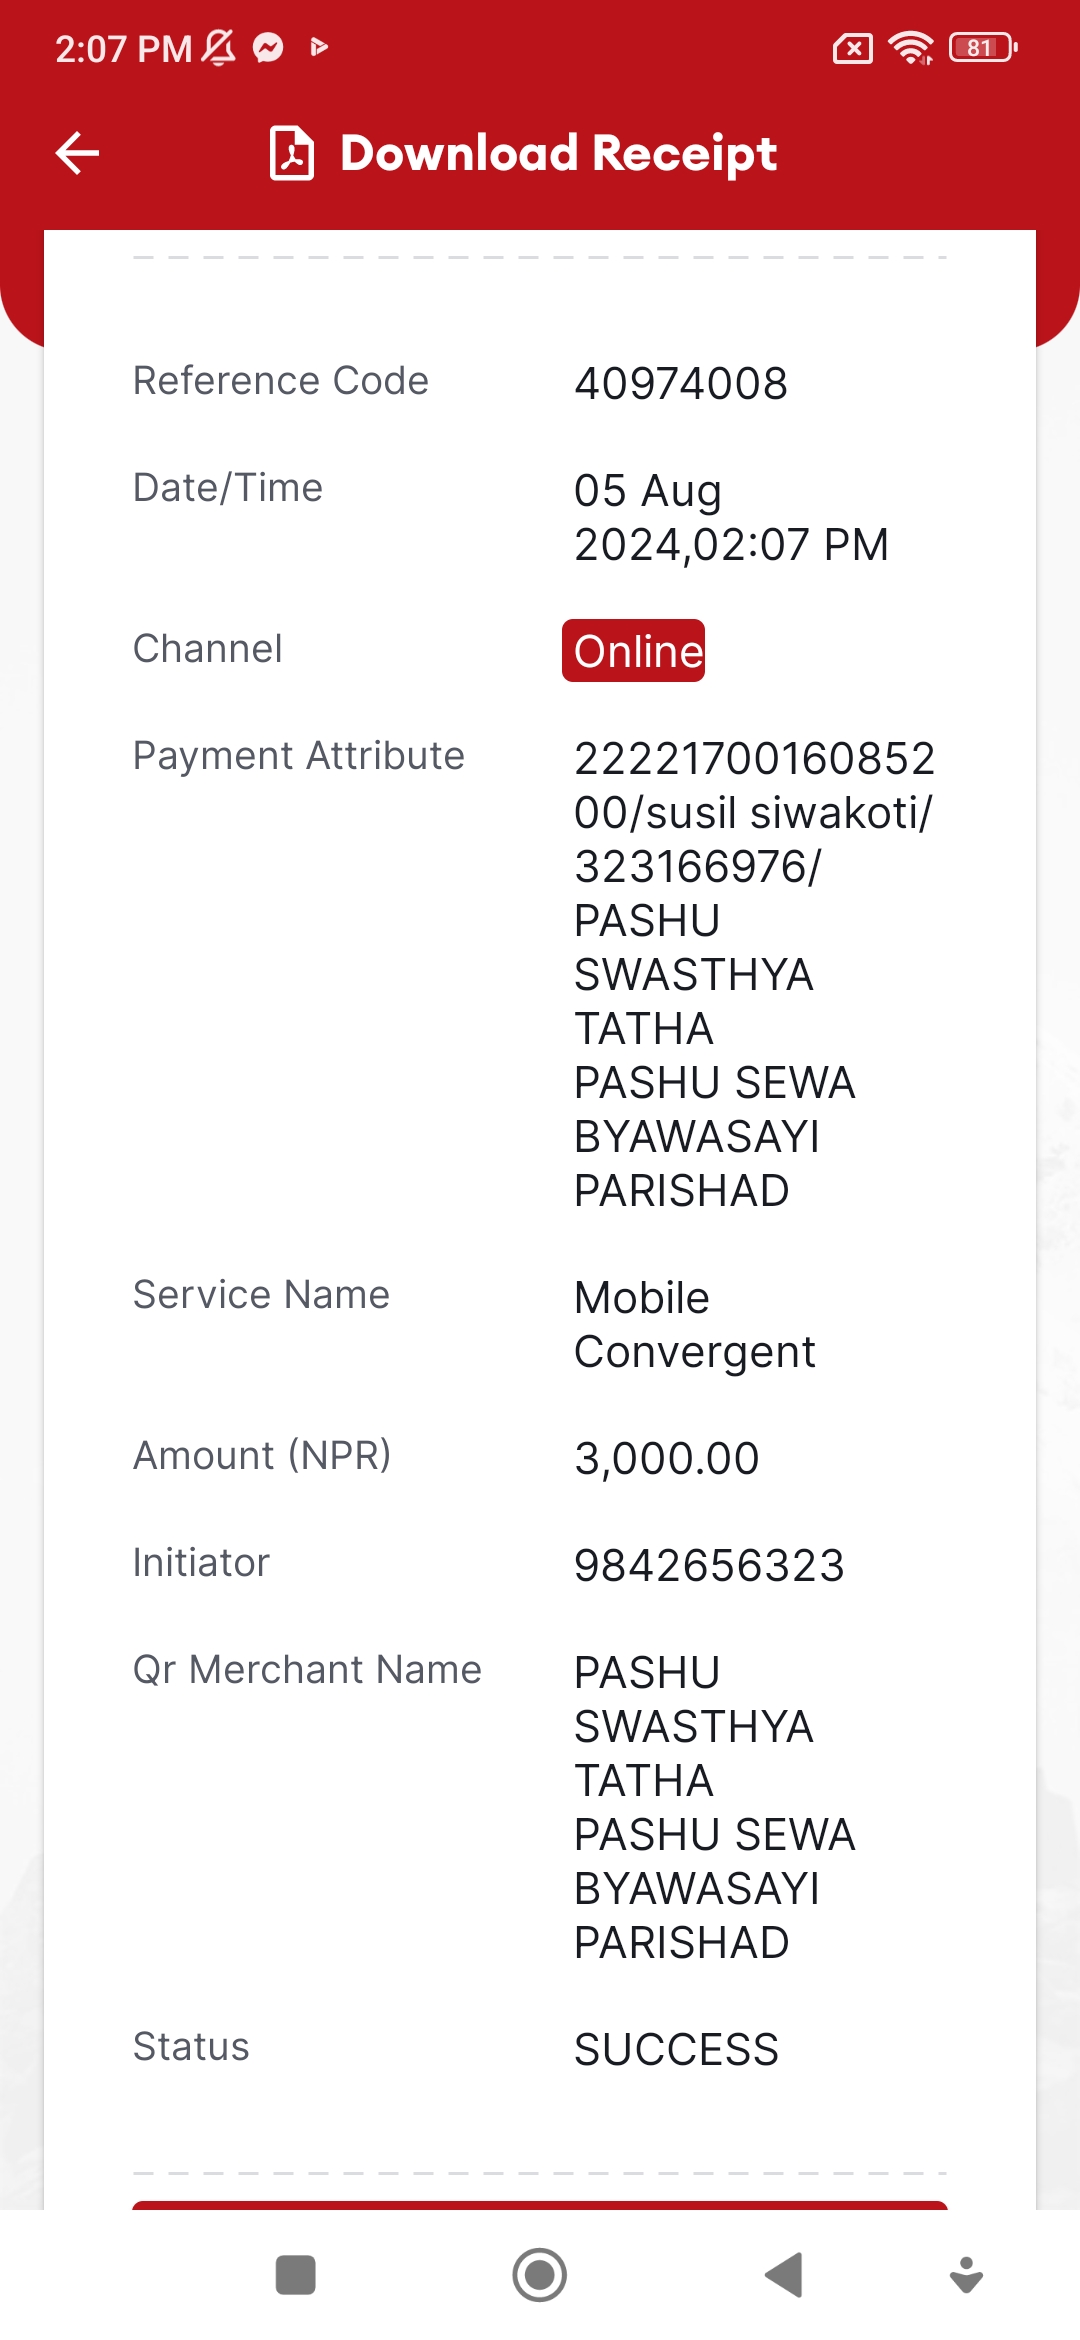Select reference code 40974008
This screenshot has height=2340, width=1080.
(x=681, y=384)
